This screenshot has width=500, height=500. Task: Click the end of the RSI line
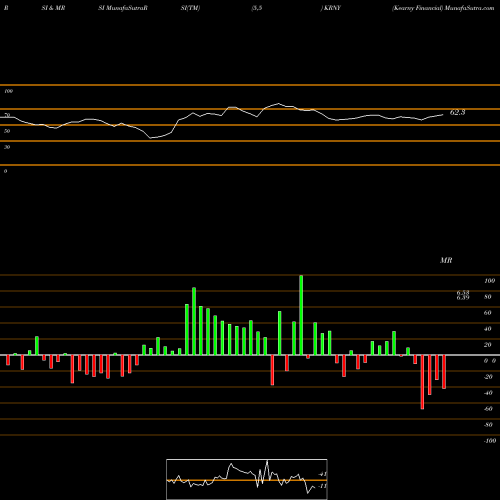pyautogui.click(x=443, y=115)
